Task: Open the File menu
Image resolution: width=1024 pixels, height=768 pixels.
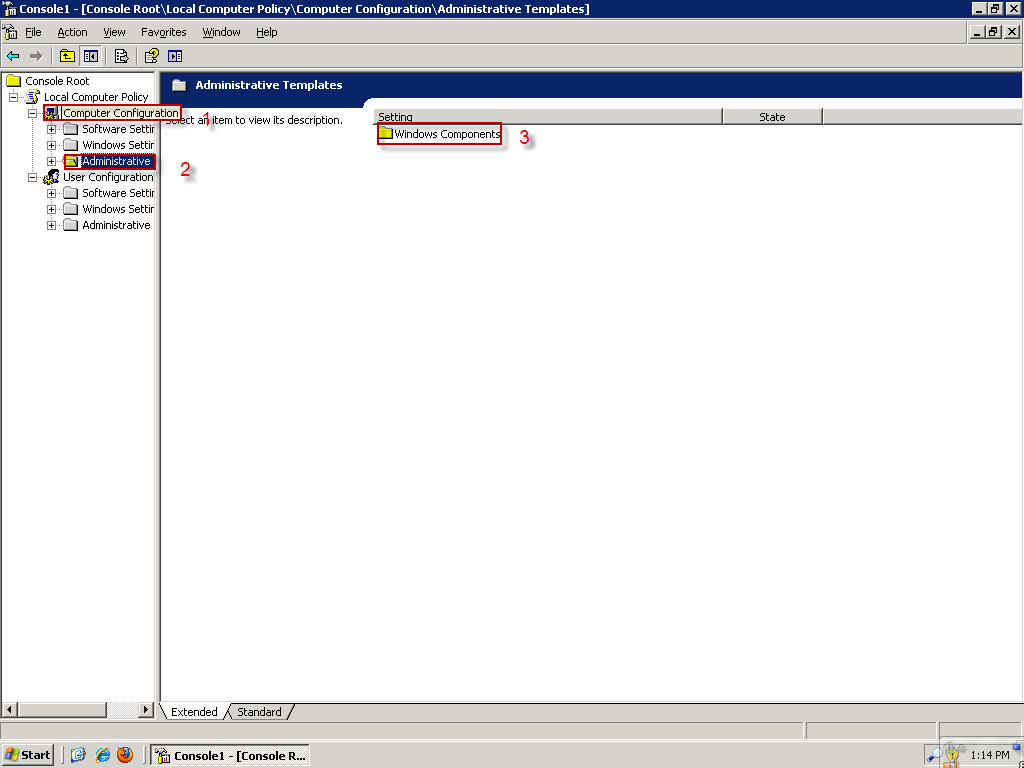Action: 33,32
